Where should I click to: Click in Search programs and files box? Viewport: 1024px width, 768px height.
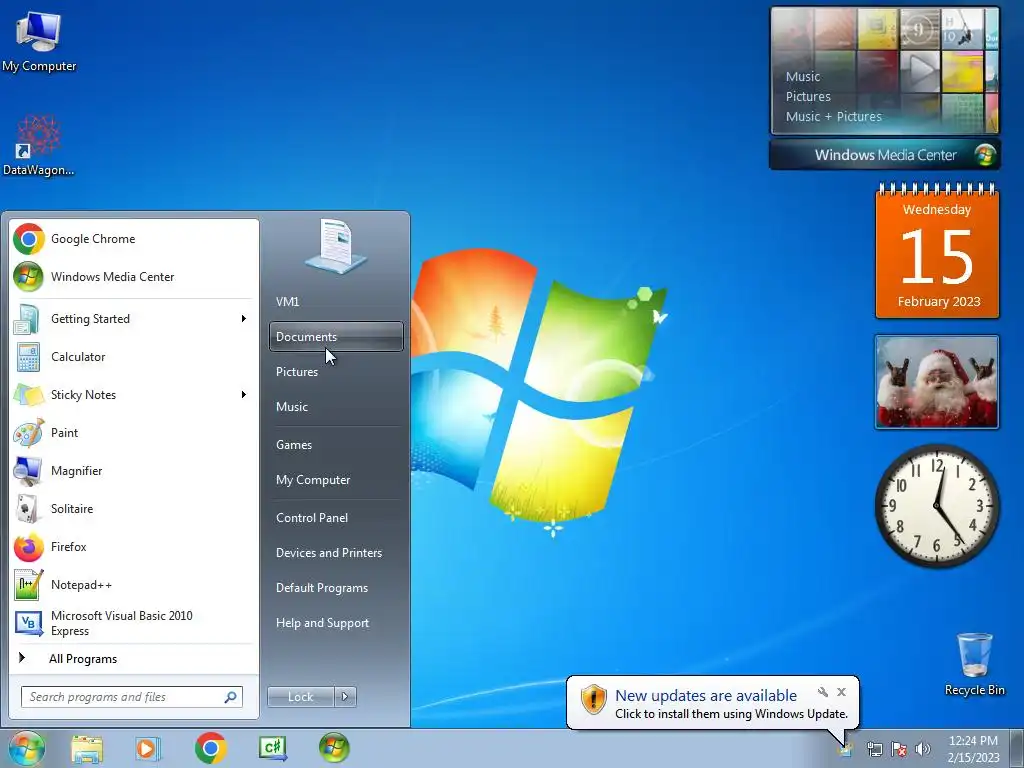click(132, 697)
